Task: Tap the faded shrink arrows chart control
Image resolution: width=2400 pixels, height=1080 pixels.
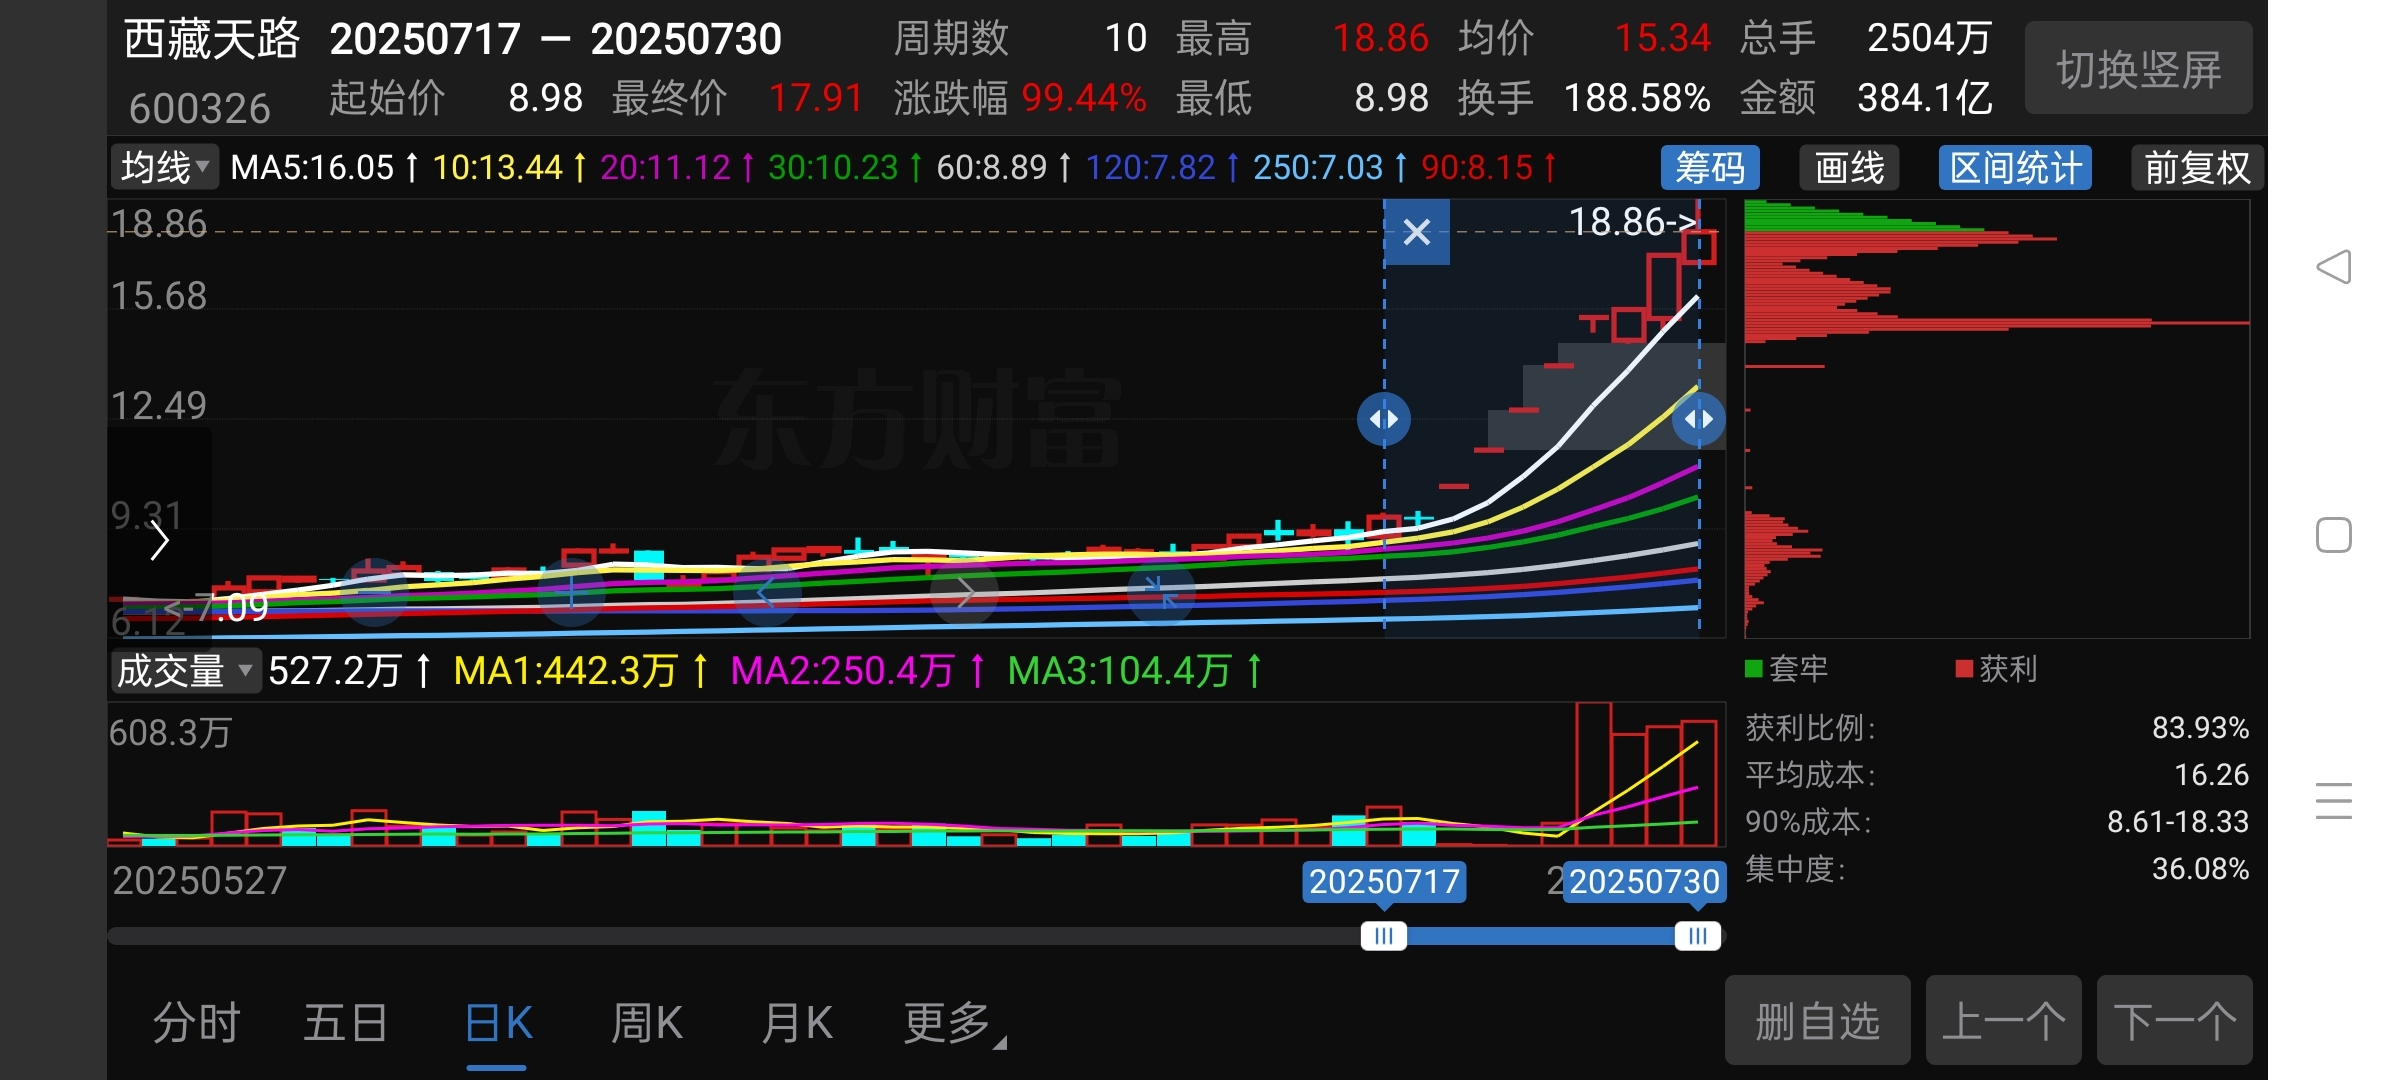Action: 1161,592
